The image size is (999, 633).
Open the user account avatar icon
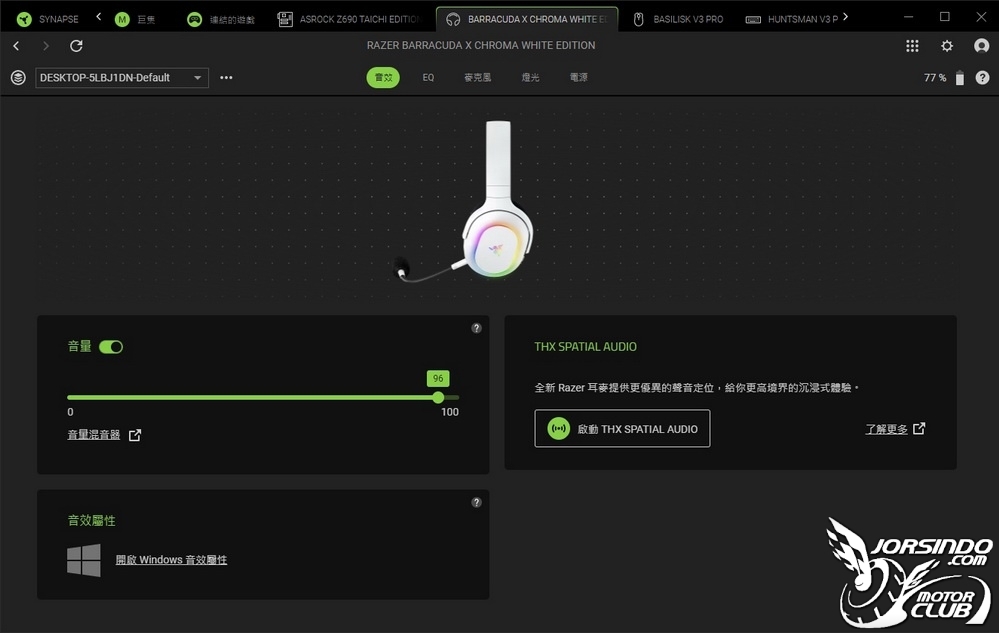click(x=982, y=46)
